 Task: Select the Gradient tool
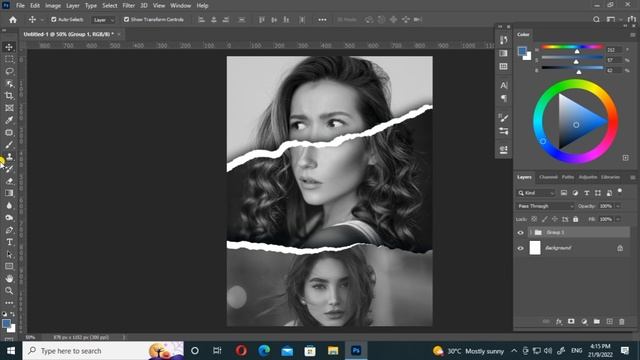coord(9,193)
